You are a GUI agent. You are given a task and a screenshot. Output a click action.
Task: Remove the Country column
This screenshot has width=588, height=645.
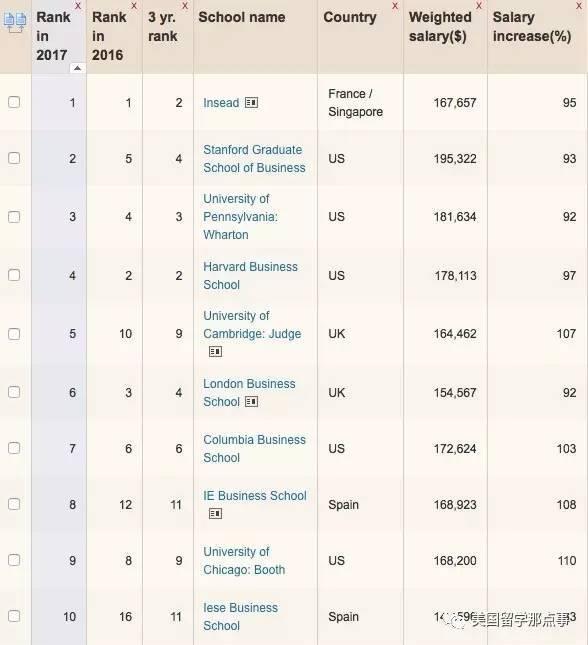[x=395, y=6]
